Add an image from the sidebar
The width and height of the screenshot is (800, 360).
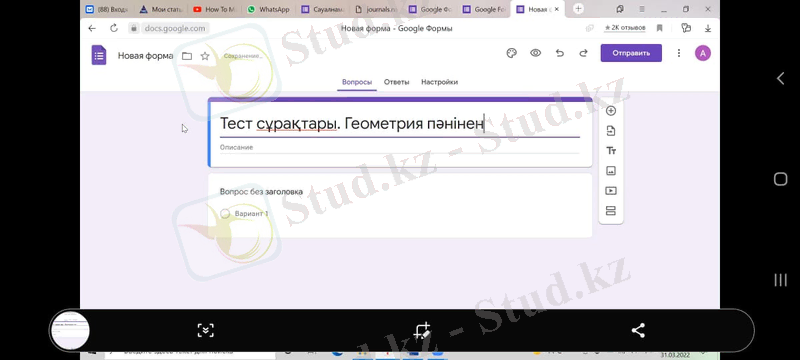611,171
